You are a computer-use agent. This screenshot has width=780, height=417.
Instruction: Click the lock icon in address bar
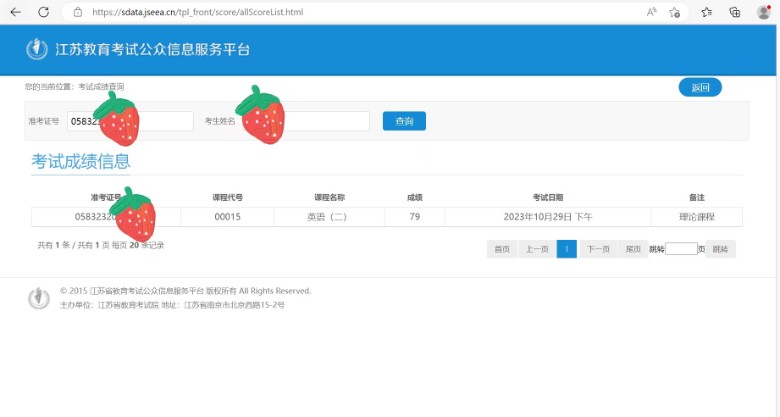tap(77, 12)
